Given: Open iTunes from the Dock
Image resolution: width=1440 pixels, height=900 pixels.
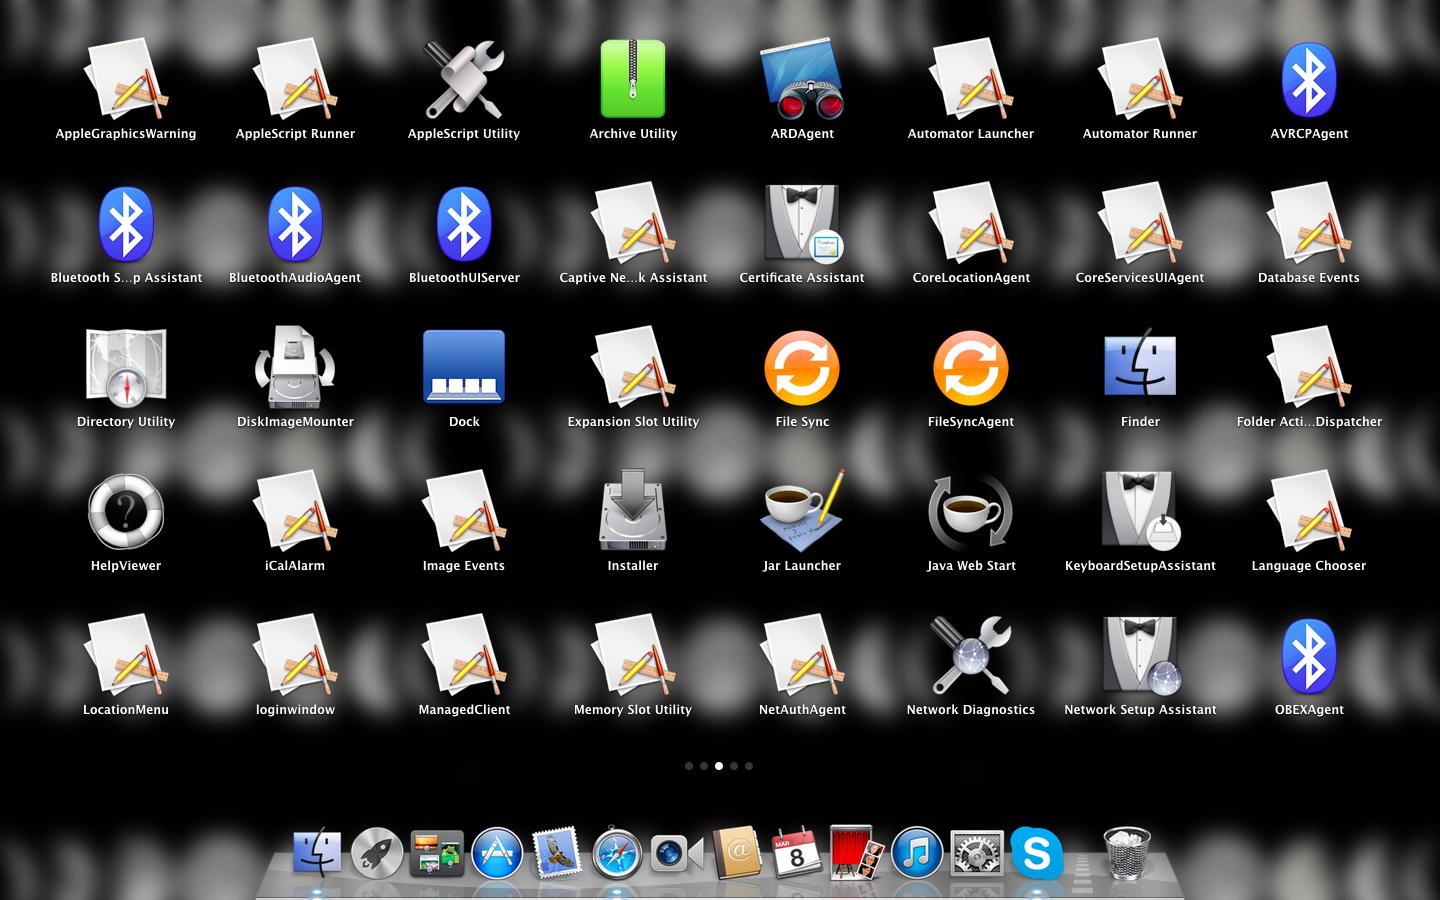Looking at the screenshot, I should pos(917,853).
